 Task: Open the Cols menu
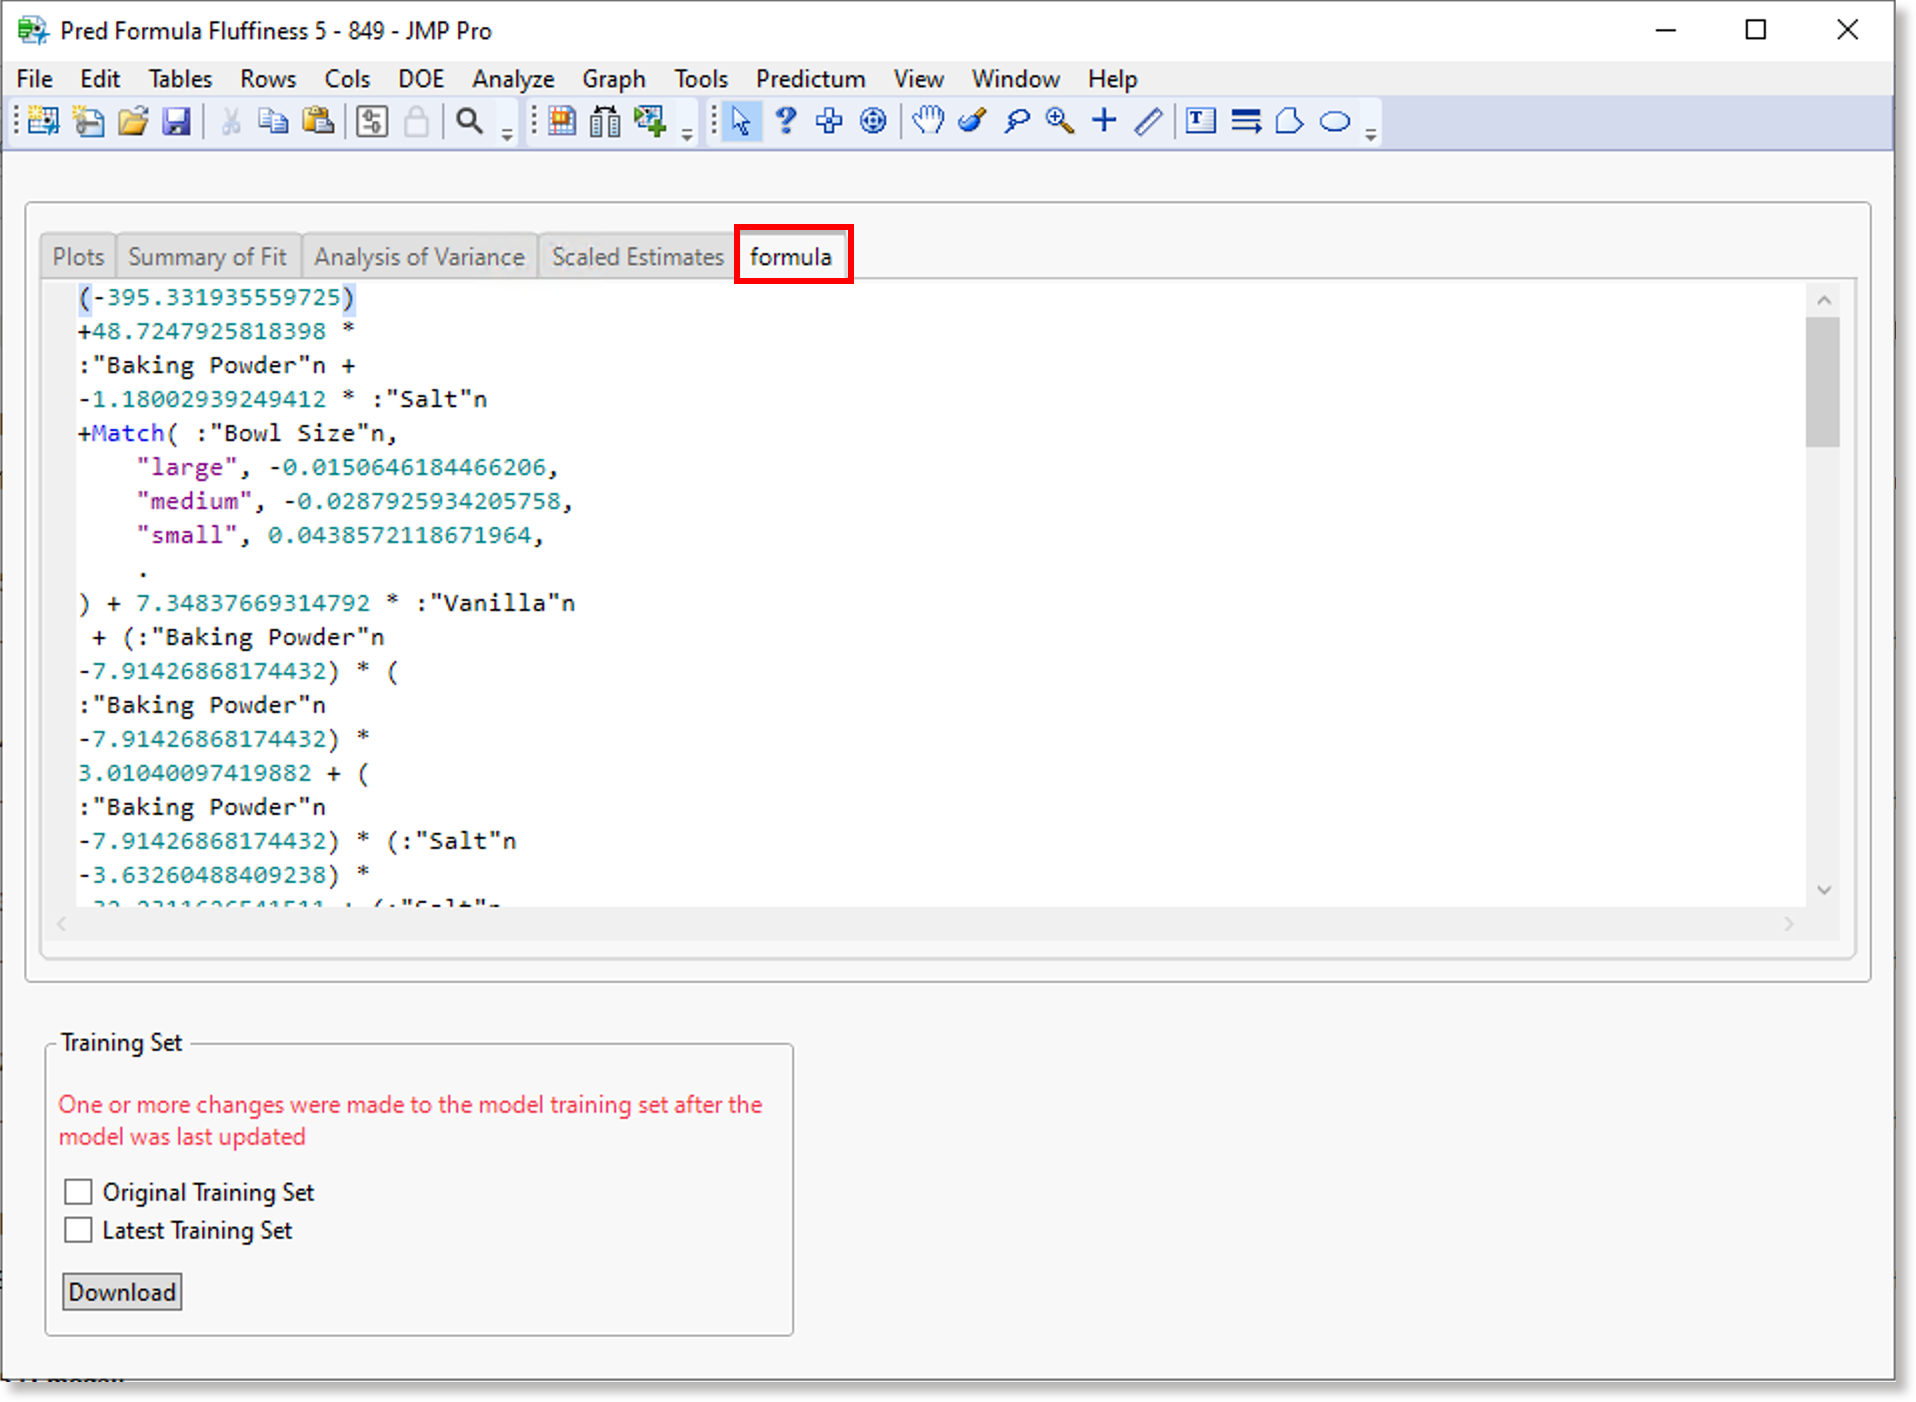click(x=347, y=79)
